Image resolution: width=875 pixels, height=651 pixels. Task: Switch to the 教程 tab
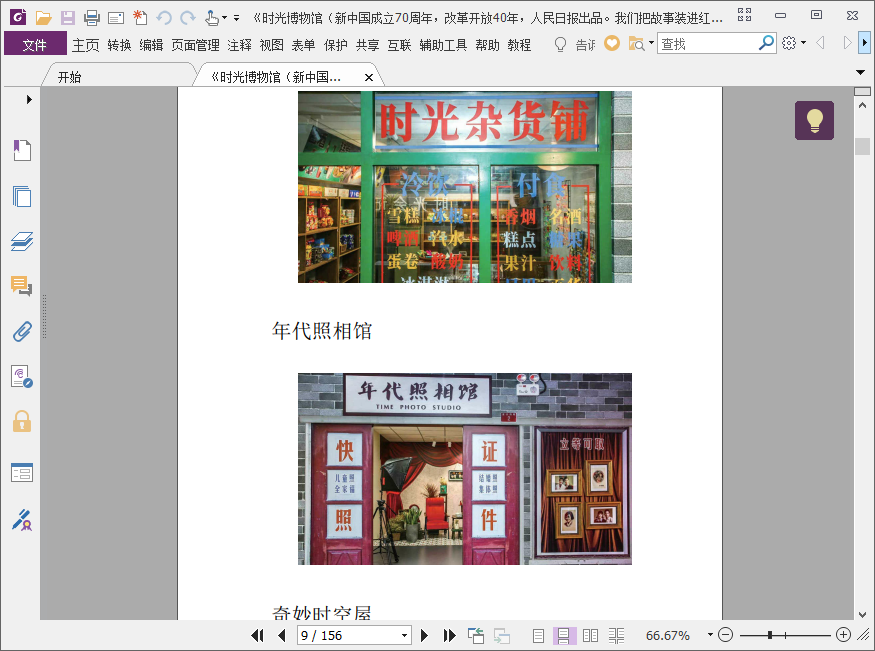pyautogui.click(x=519, y=45)
